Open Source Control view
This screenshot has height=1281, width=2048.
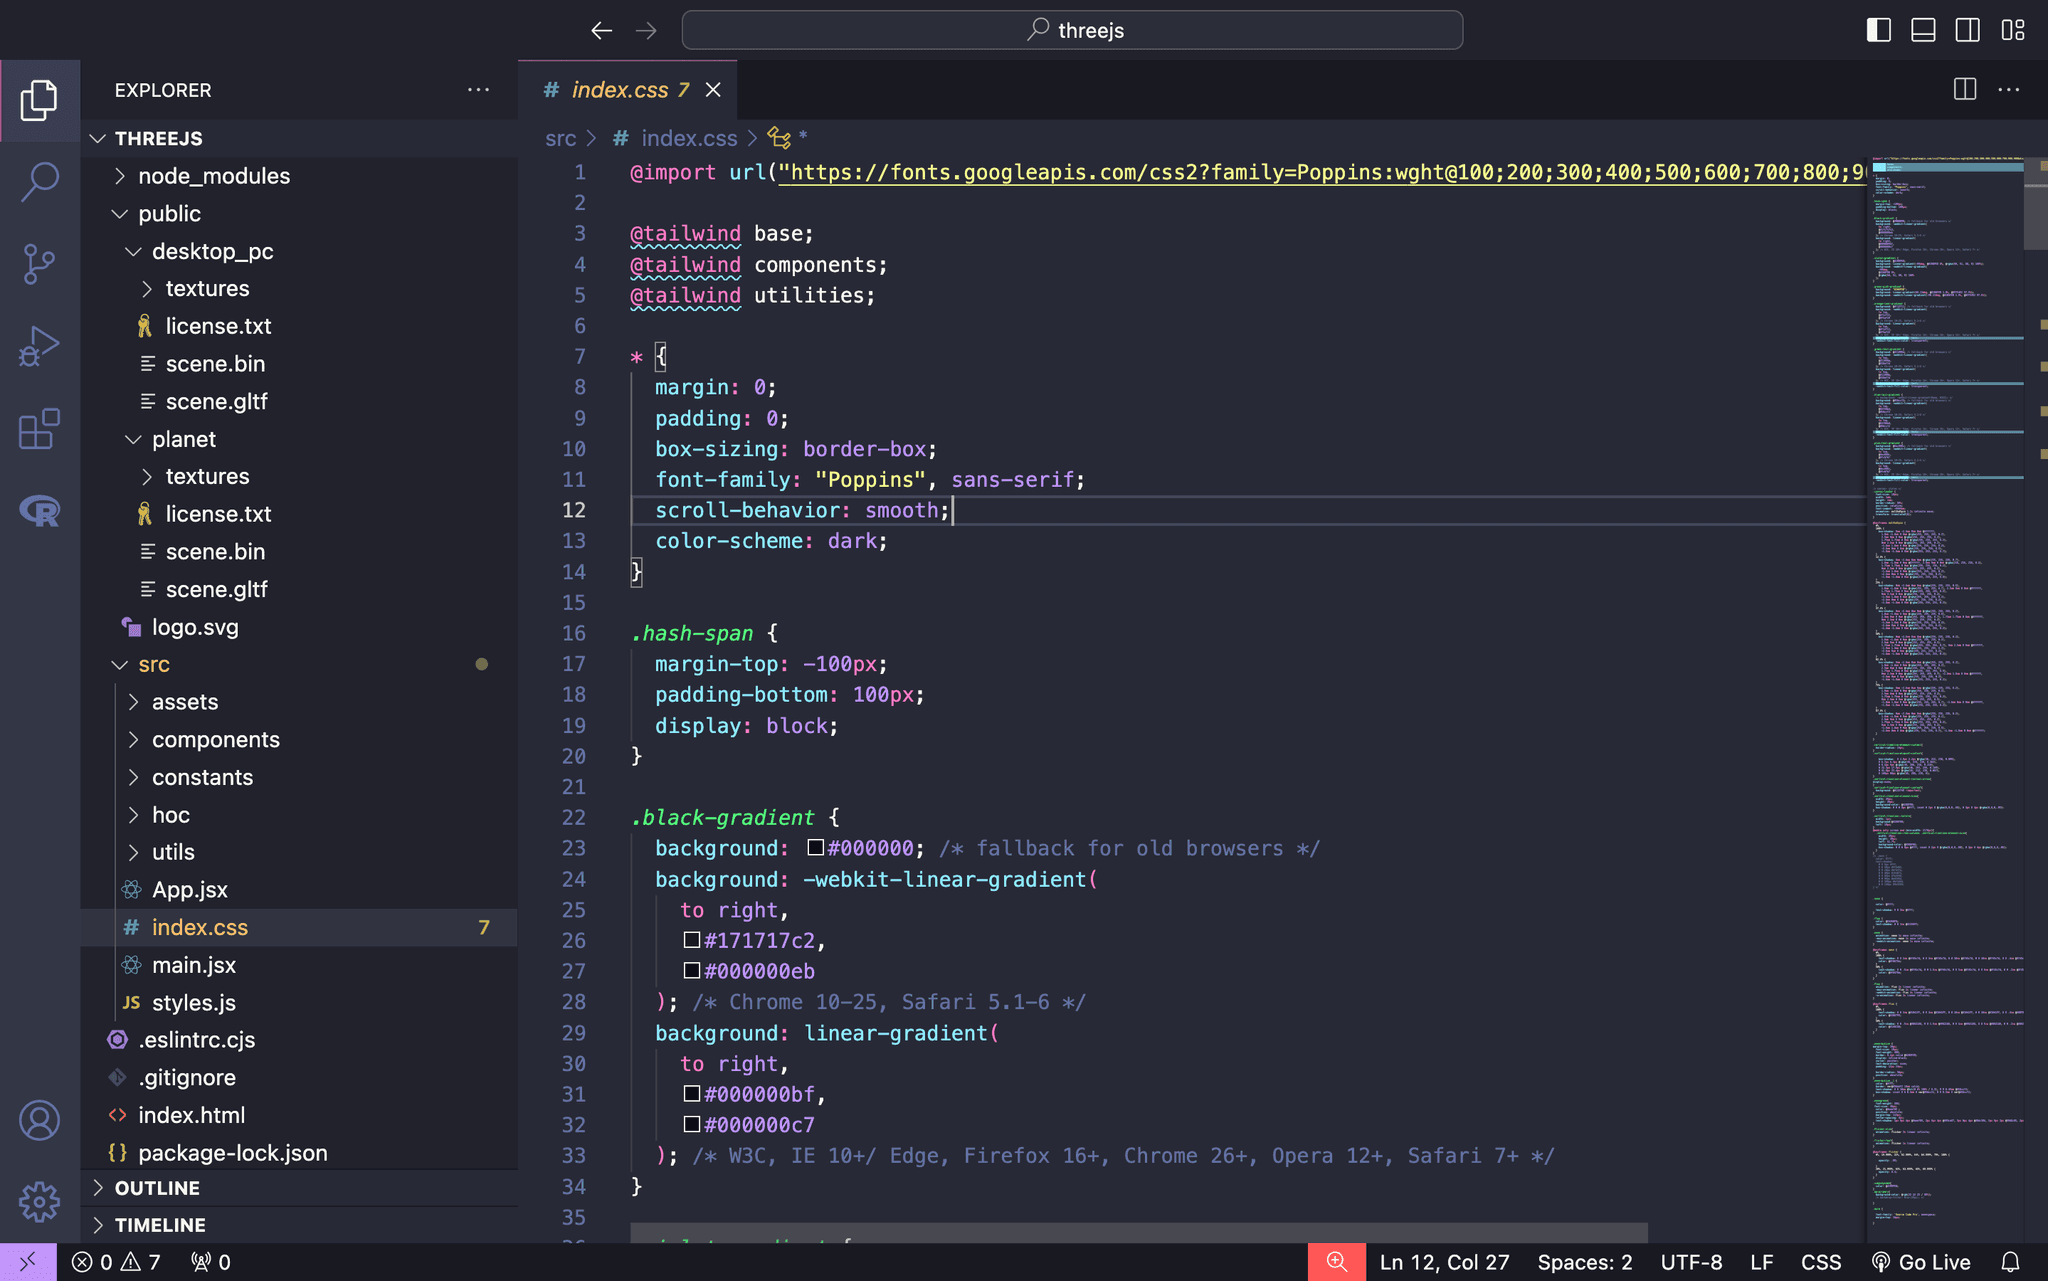40,264
